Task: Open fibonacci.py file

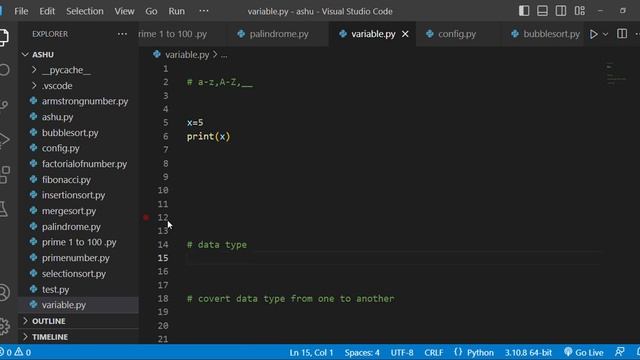Action: (78, 180)
